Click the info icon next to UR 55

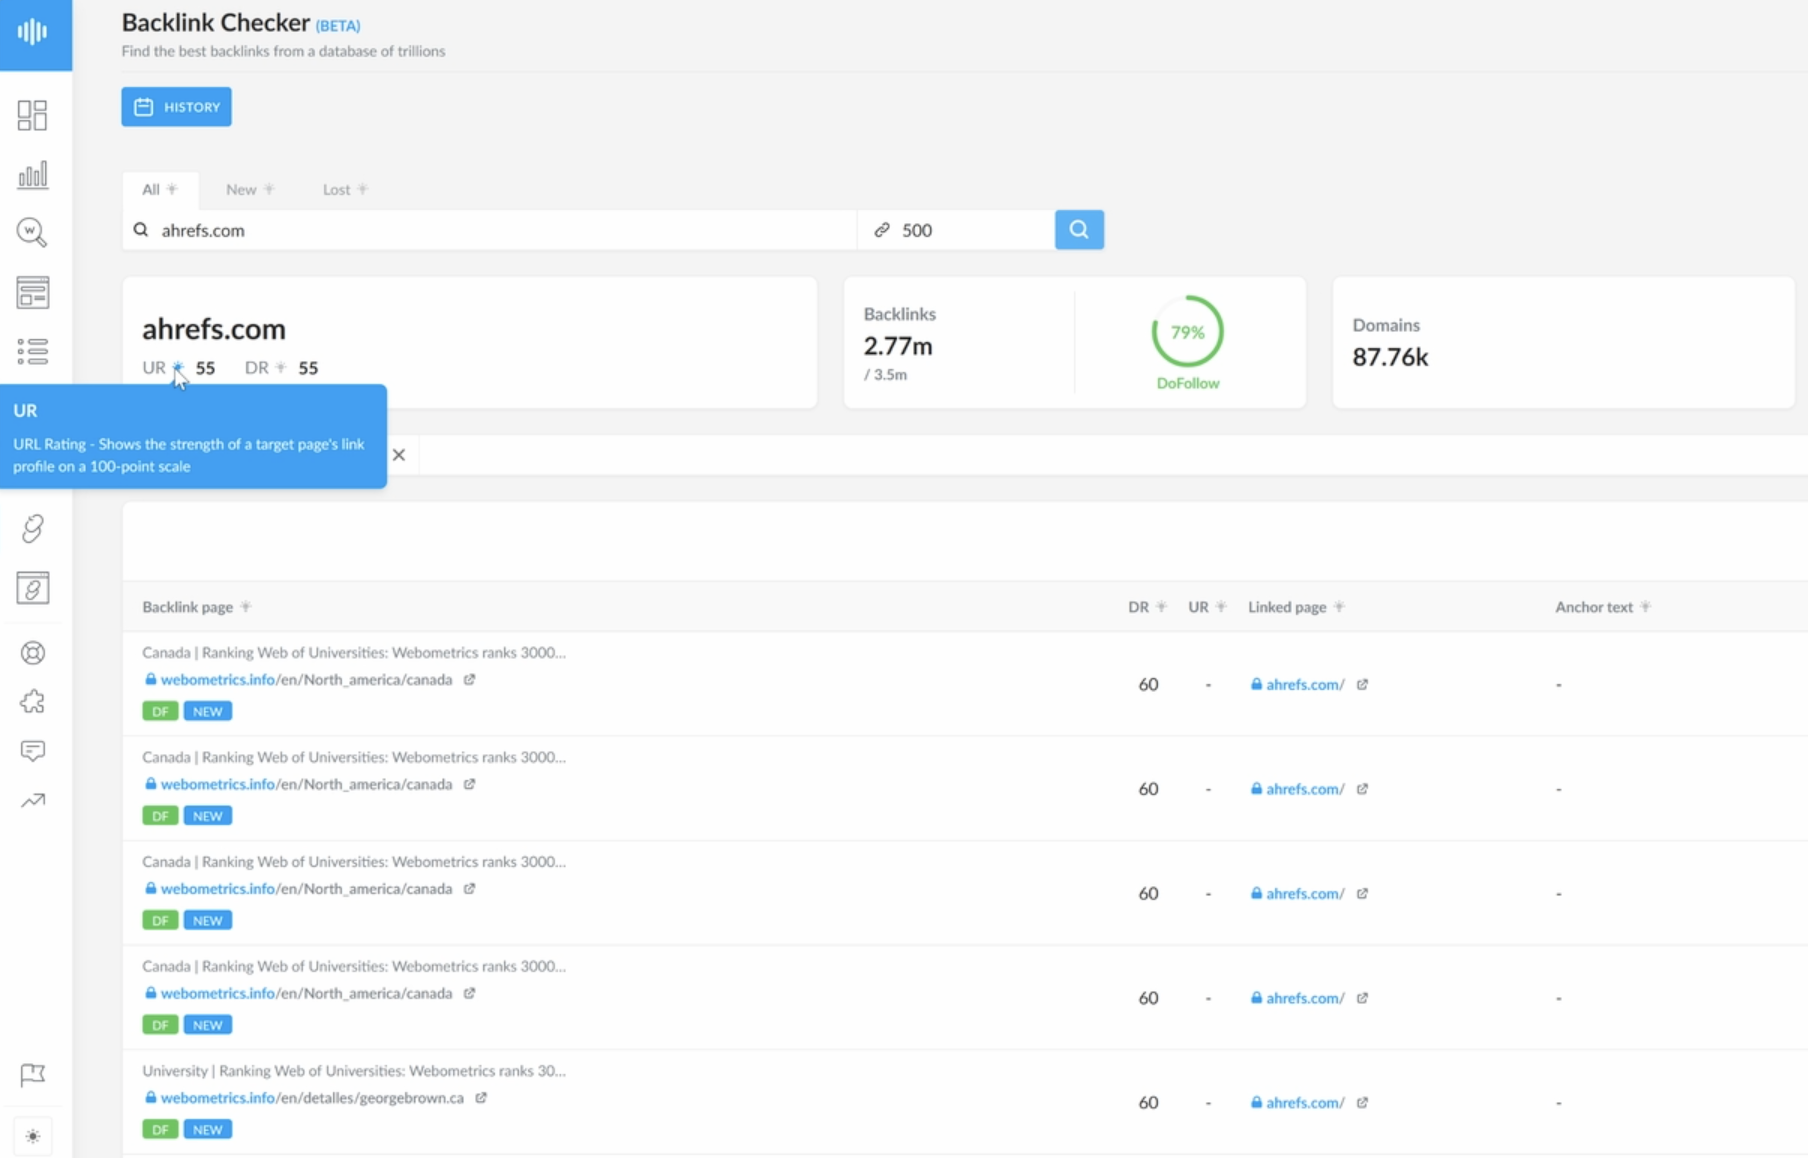coord(178,367)
